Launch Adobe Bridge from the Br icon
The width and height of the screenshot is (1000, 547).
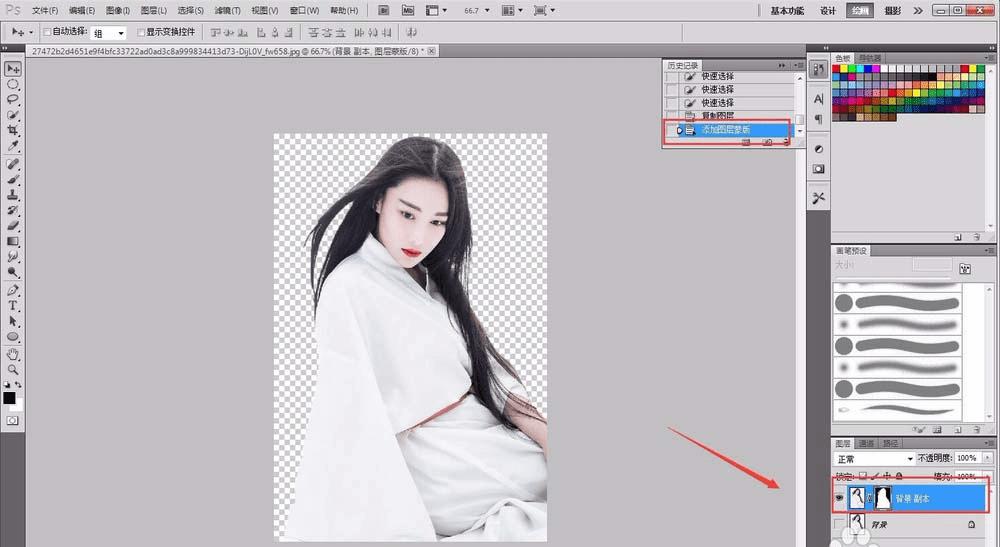pos(385,10)
